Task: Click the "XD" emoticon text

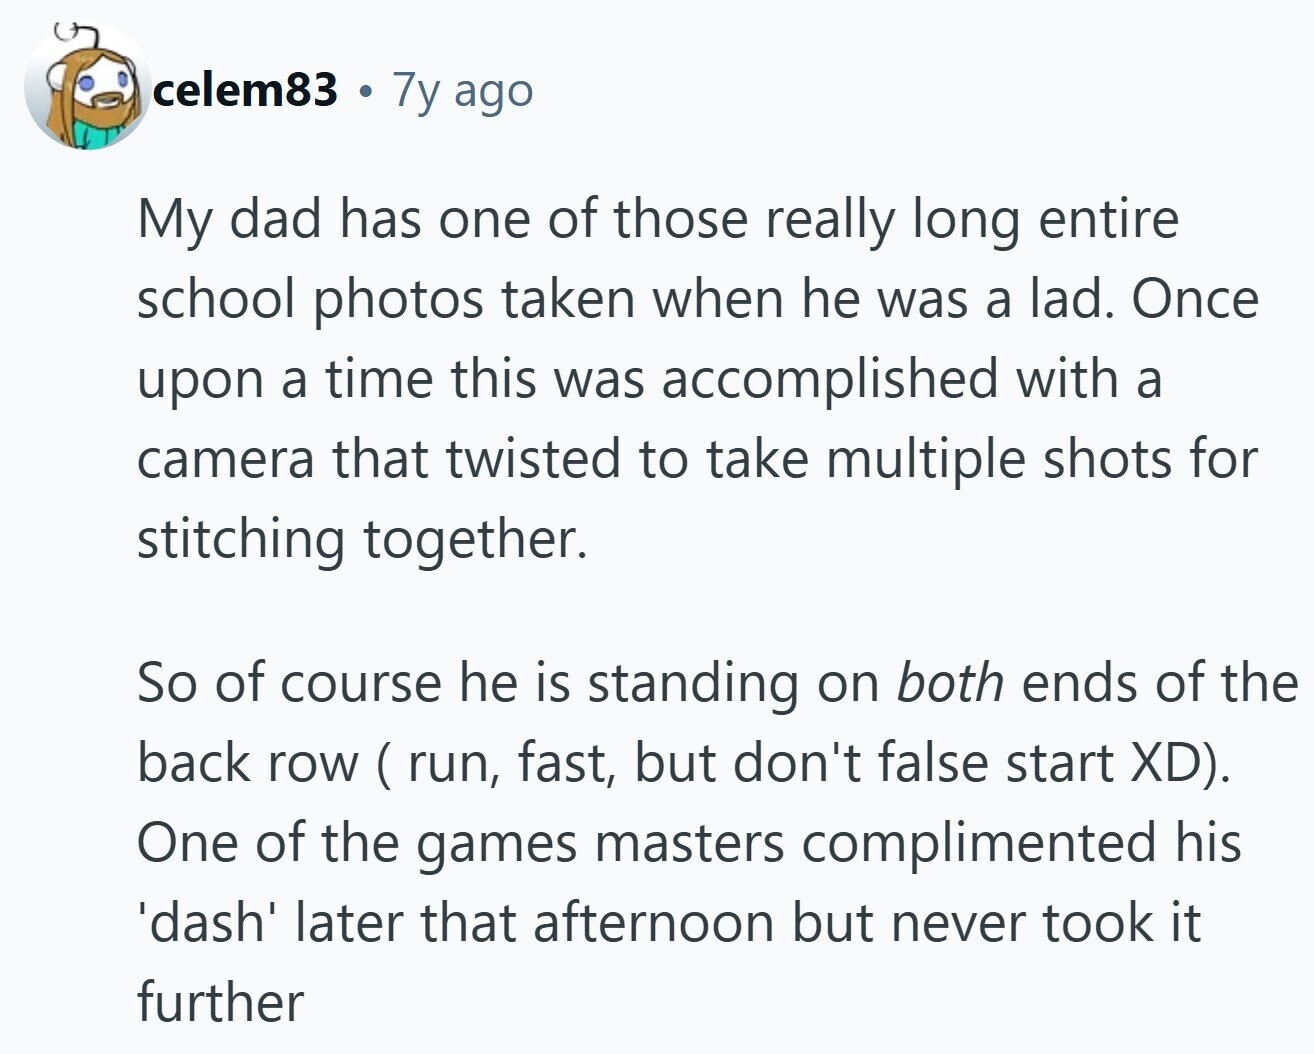Action: [1168, 763]
